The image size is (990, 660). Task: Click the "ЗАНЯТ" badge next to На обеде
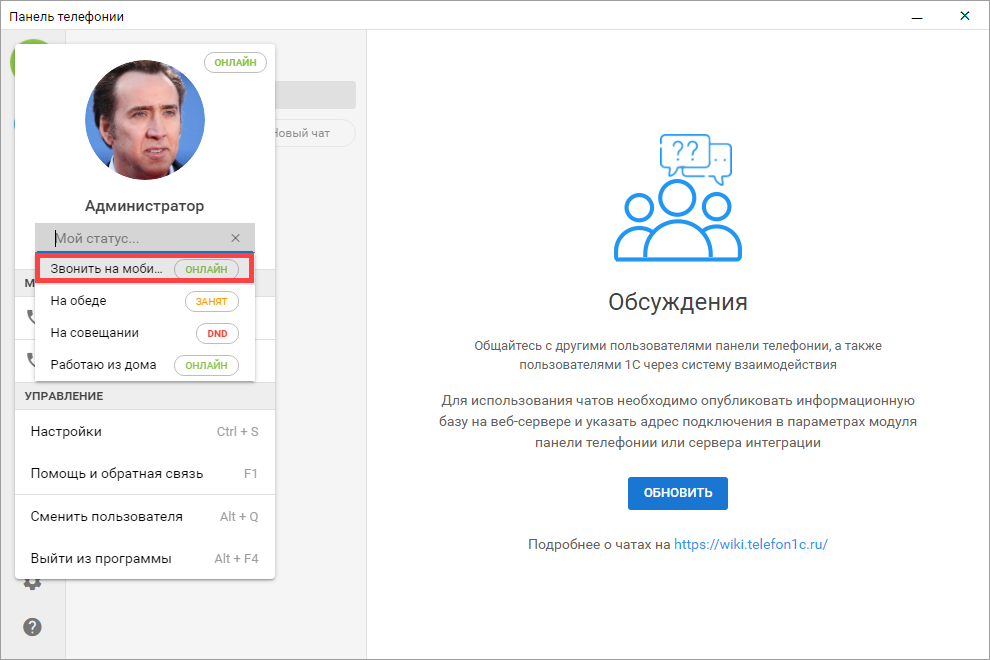point(212,301)
